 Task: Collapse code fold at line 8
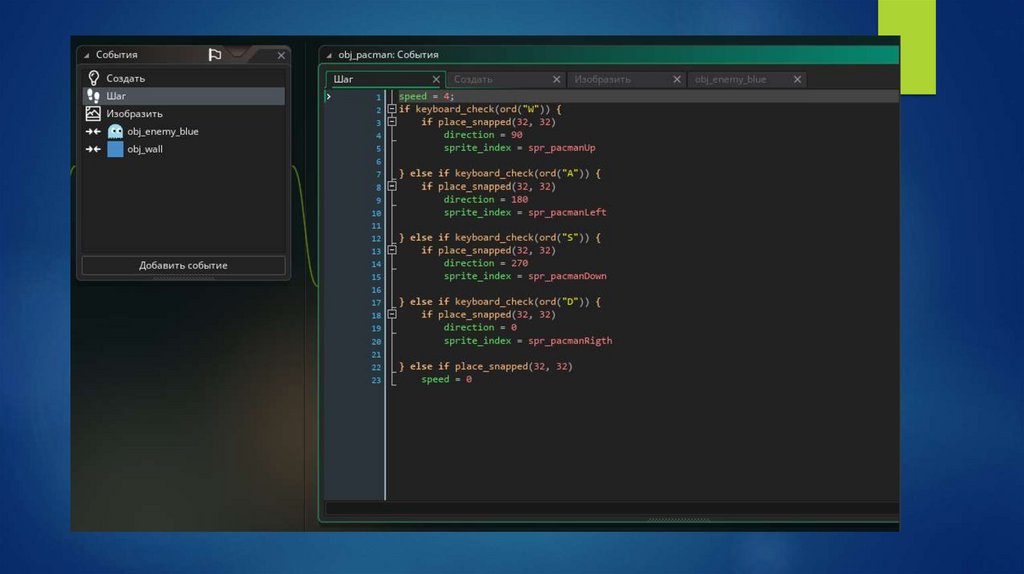[x=392, y=186]
